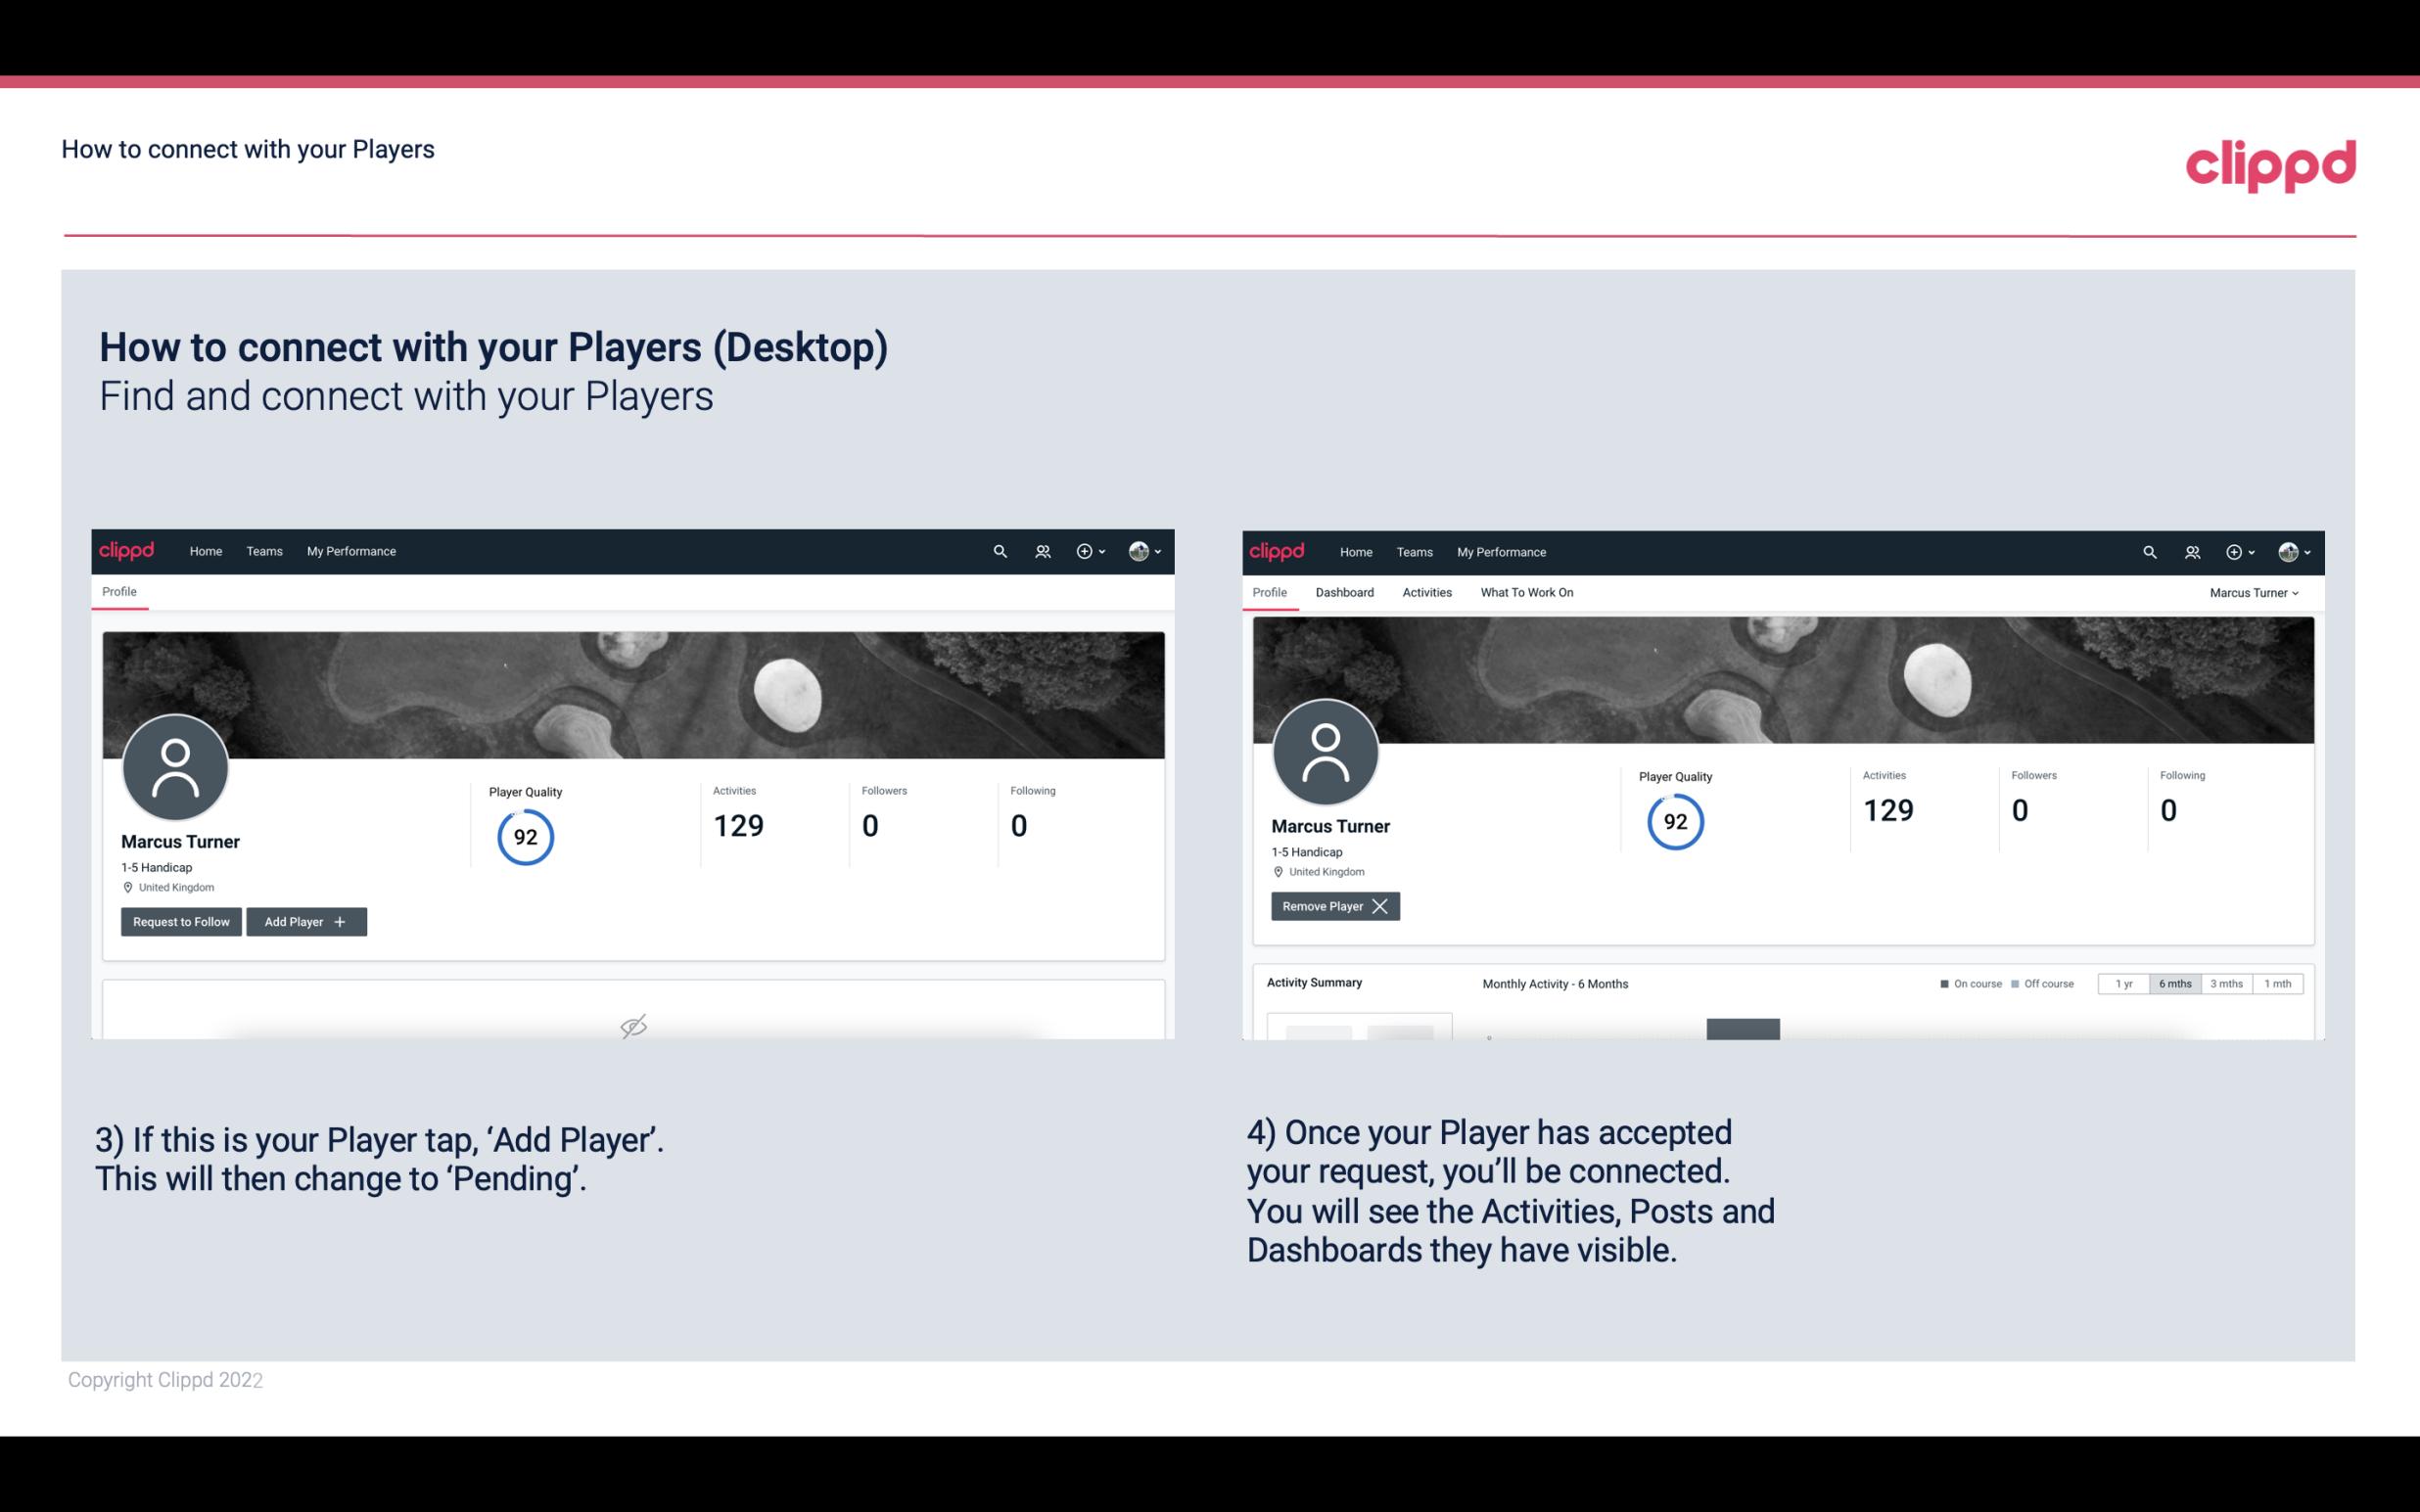Click the search icon in right navbar
The width and height of the screenshot is (2420, 1512).
2148,550
